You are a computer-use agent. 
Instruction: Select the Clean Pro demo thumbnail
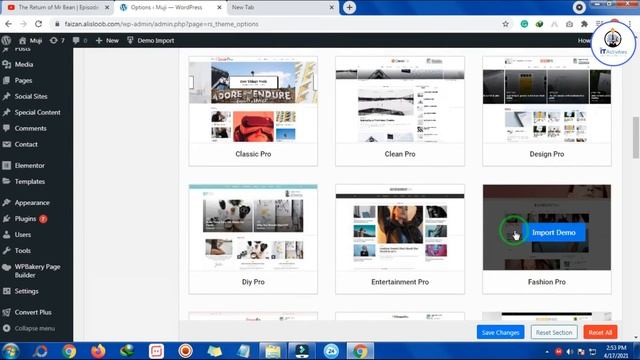(x=400, y=100)
